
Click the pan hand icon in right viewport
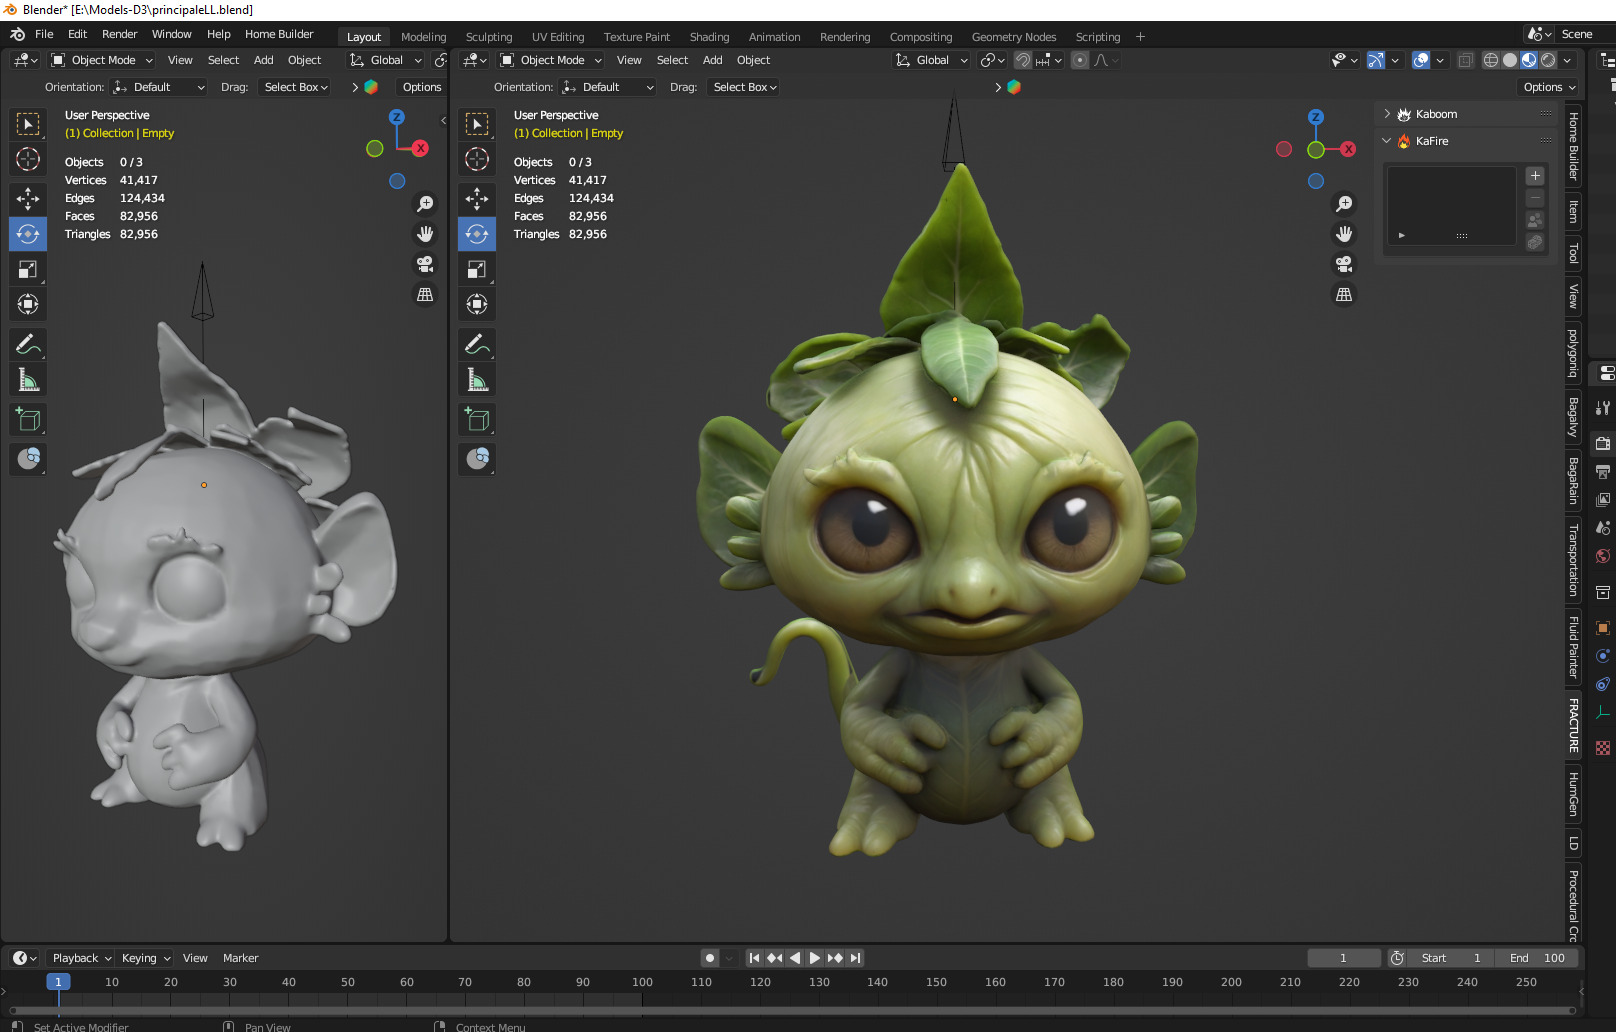(x=1344, y=234)
